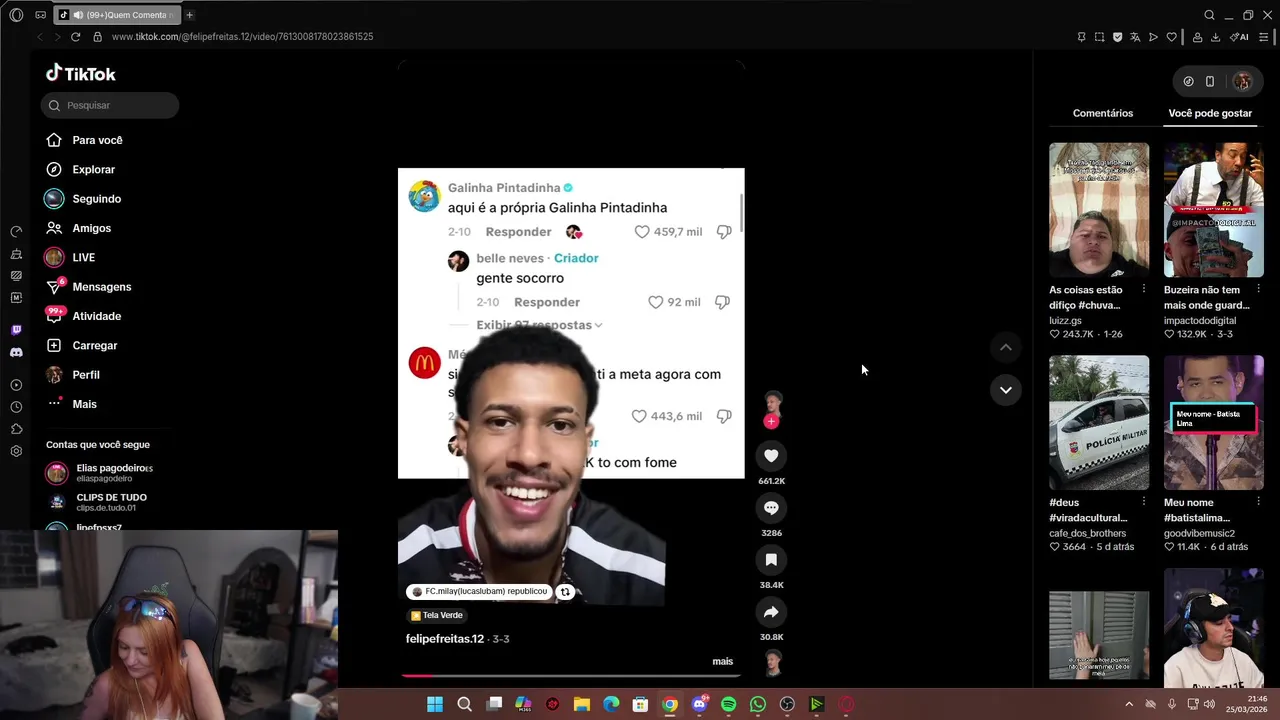The width and height of the screenshot is (1280, 720).
Task: Reload the page with the refresh icon
Action: click(x=75, y=37)
